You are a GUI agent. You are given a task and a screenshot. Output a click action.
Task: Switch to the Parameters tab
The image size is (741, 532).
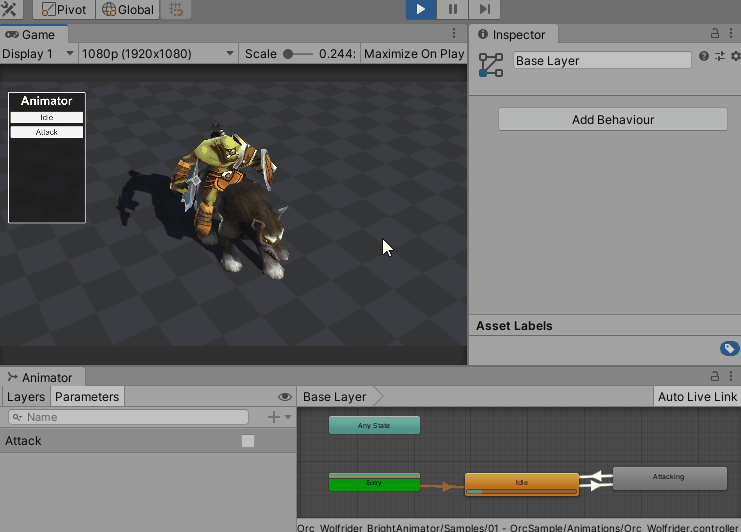pyautogui.click(x=87, y=397)
